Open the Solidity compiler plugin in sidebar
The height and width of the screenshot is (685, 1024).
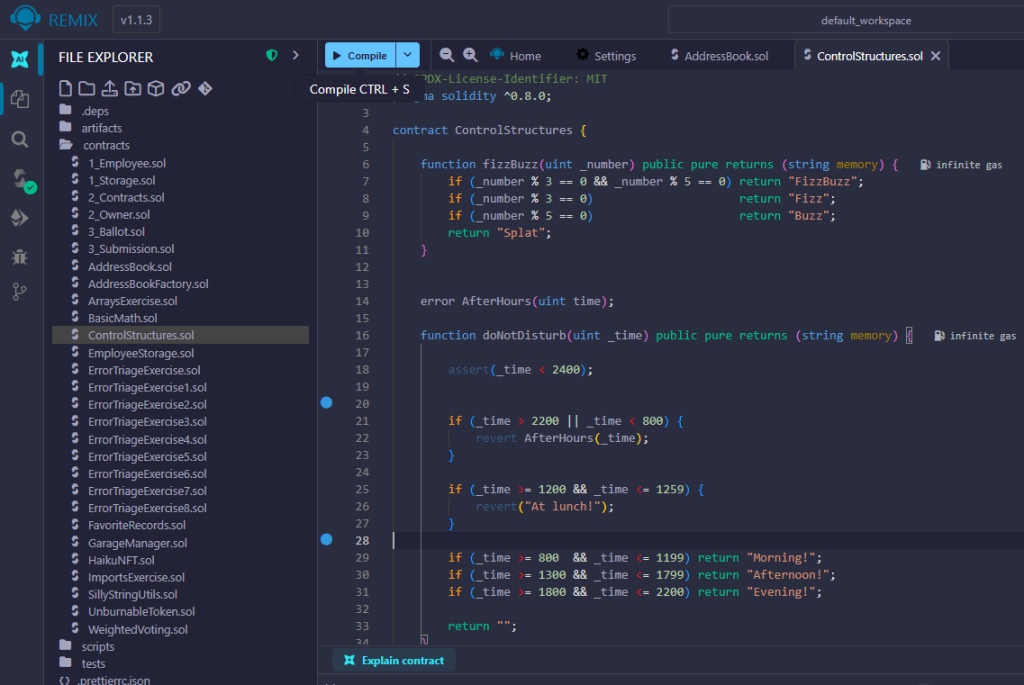(x=20, y=180)
